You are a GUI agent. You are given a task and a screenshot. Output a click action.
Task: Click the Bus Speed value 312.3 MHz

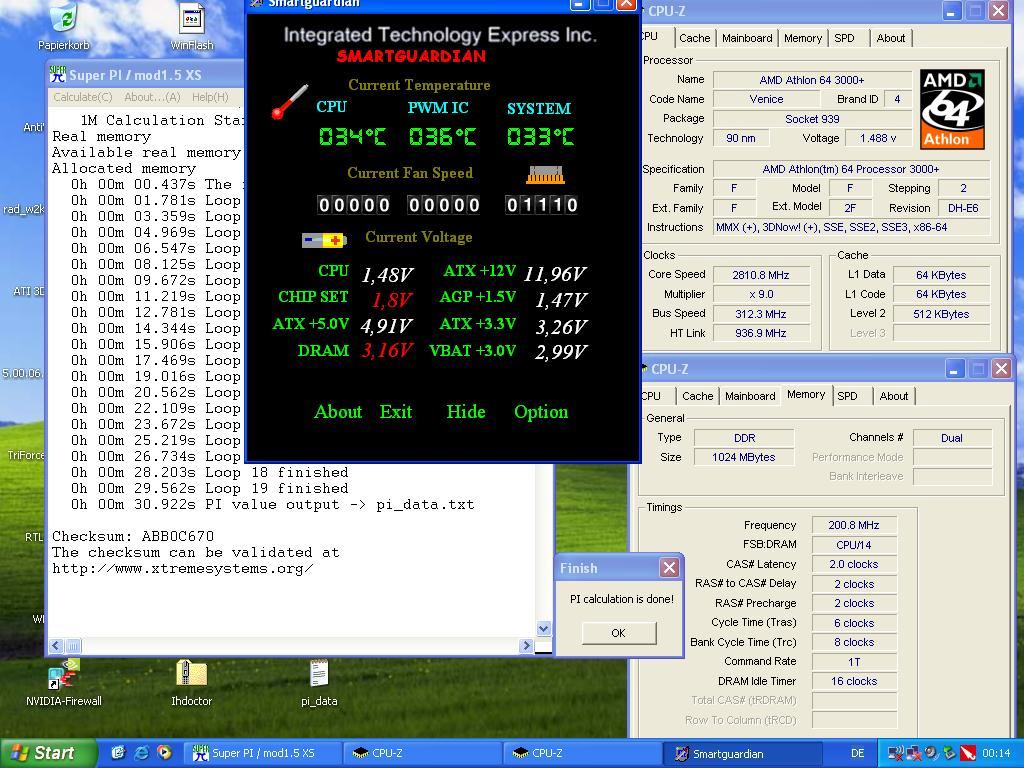click(x=761, y=313)
